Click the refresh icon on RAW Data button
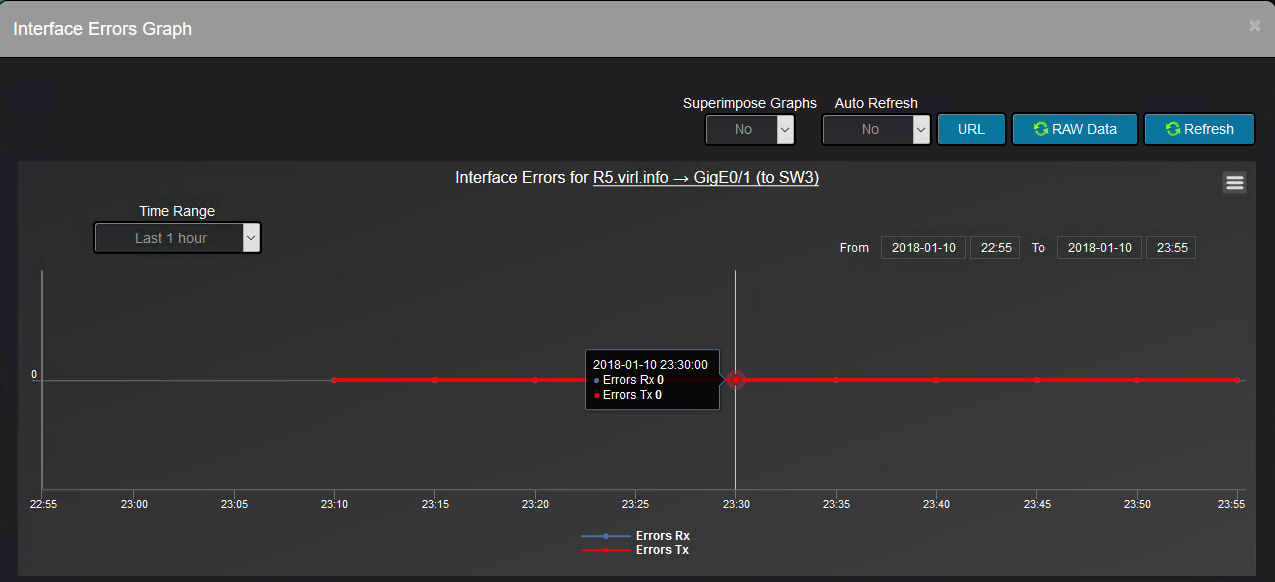 coord(1041,129)
